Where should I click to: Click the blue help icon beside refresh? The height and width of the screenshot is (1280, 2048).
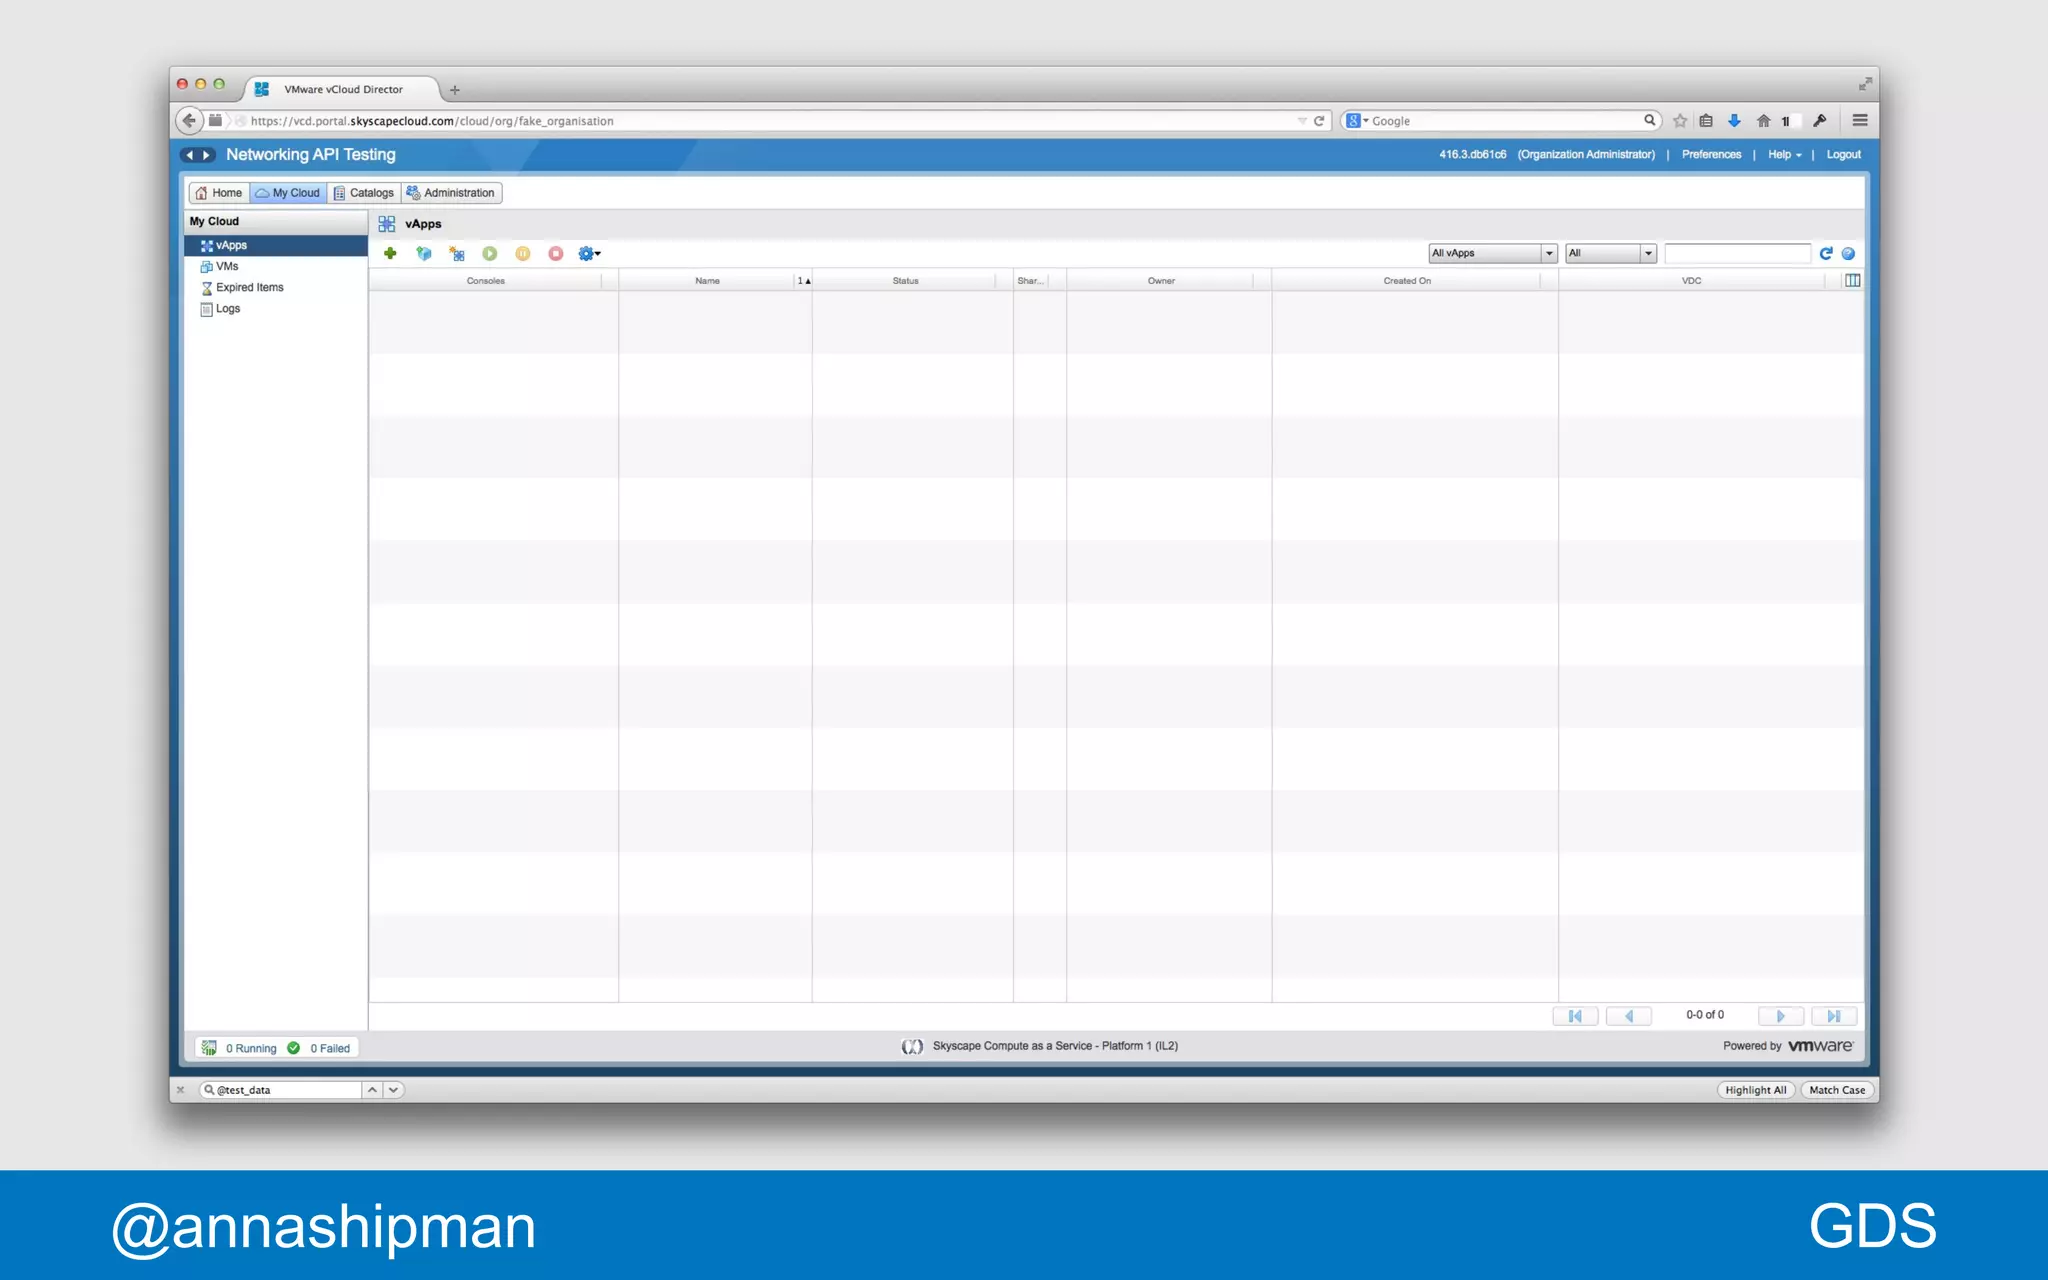(x=1848, y=254)
